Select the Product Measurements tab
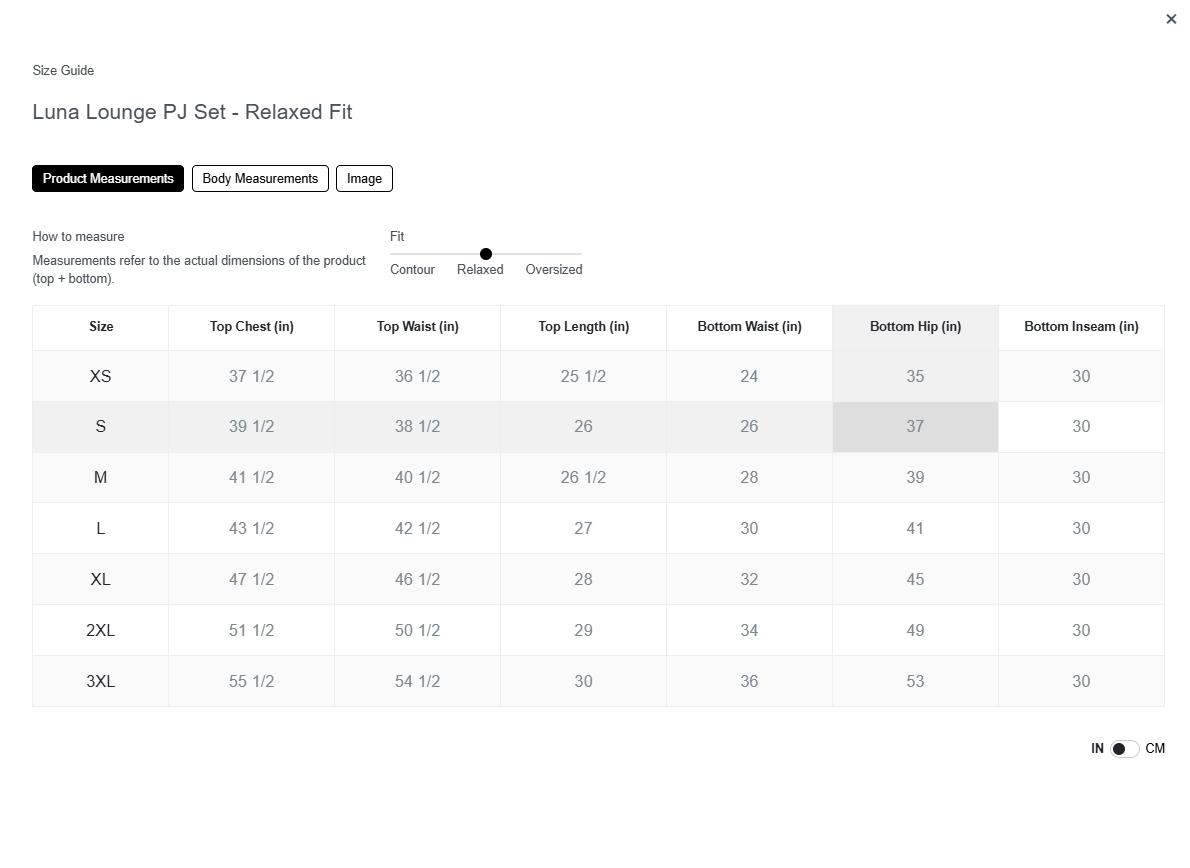 click(x=108, y=179)
